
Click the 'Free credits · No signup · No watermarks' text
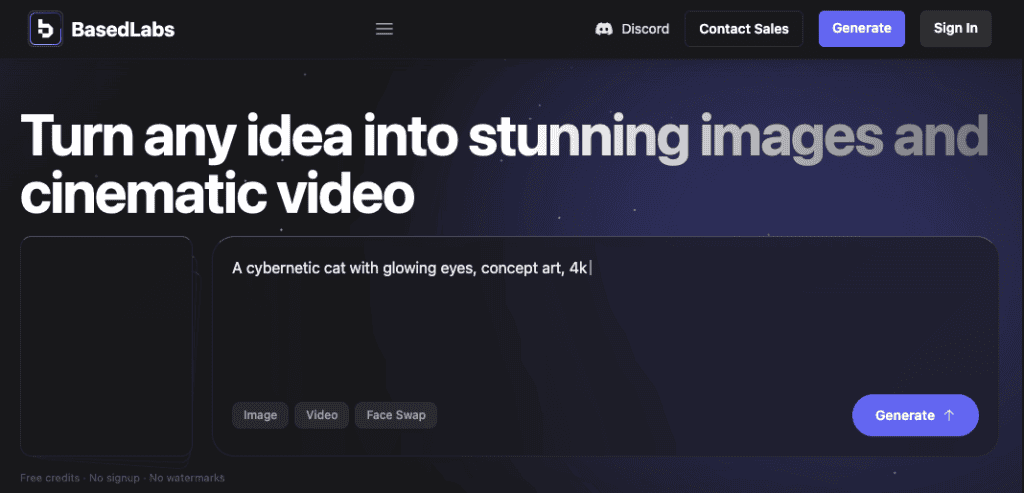coord(123,478)
